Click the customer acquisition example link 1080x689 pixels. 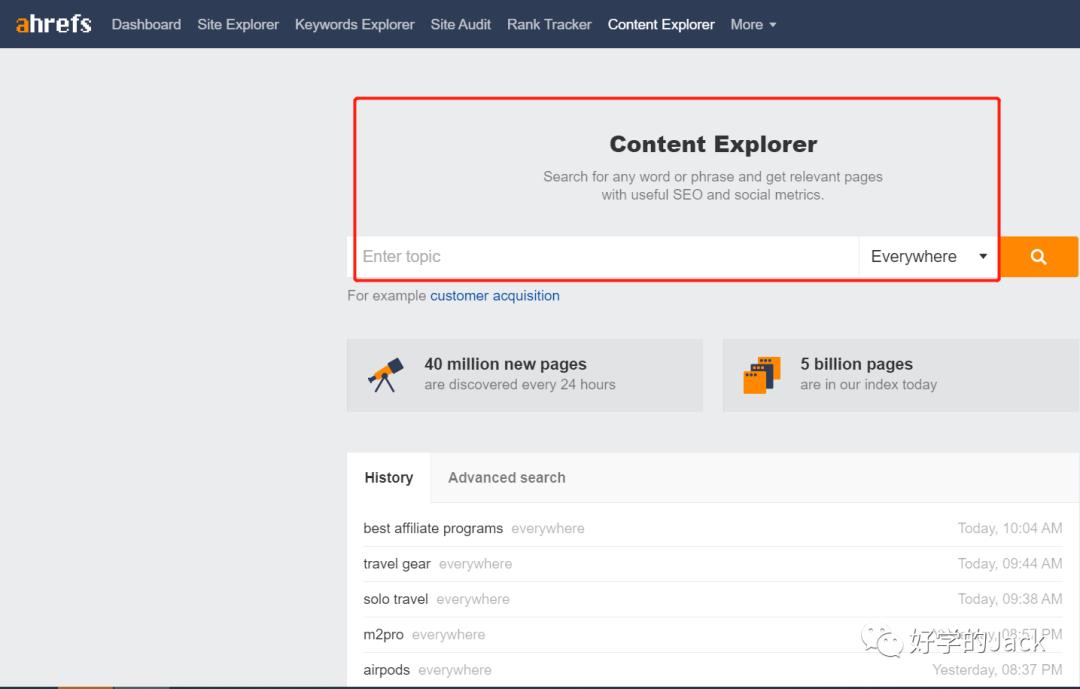coord(494,296)
